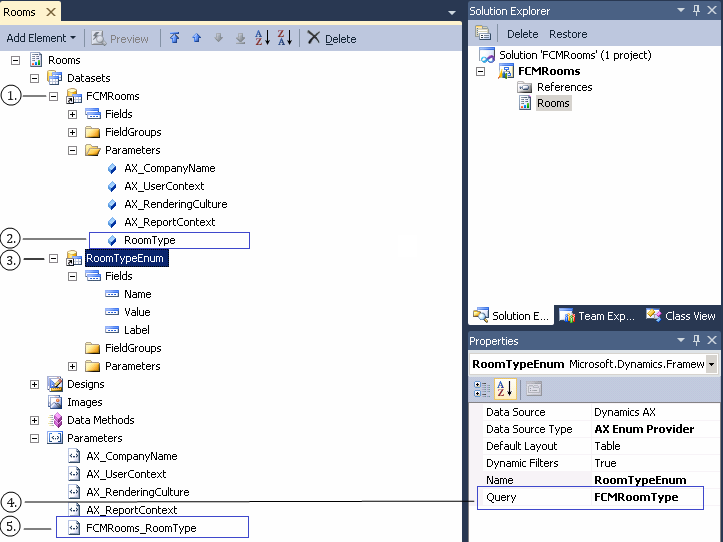Open Properties panel window options arrow
Viewport: 723px width, 542px height.
pos(681,340)
